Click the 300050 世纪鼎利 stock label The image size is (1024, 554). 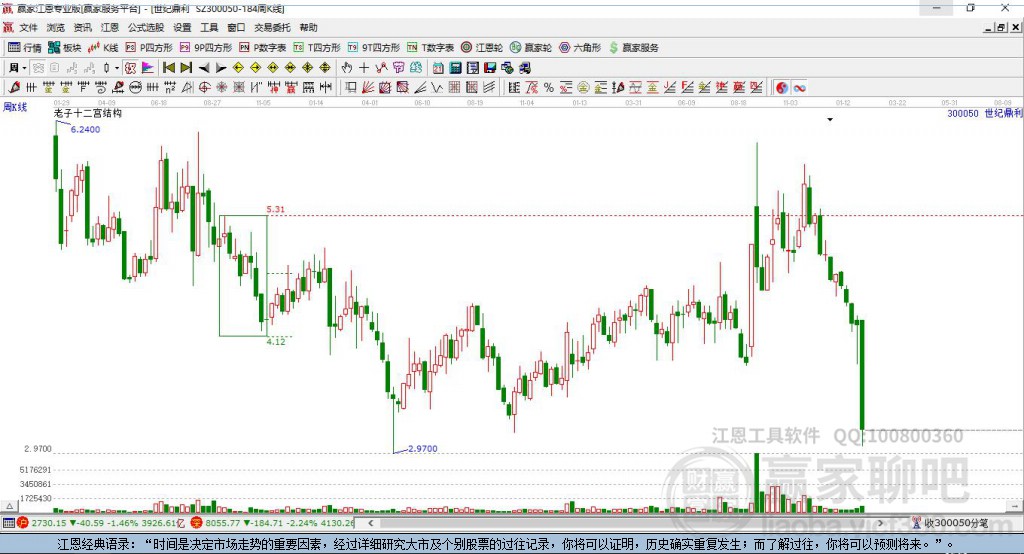[x=985, y=114]
